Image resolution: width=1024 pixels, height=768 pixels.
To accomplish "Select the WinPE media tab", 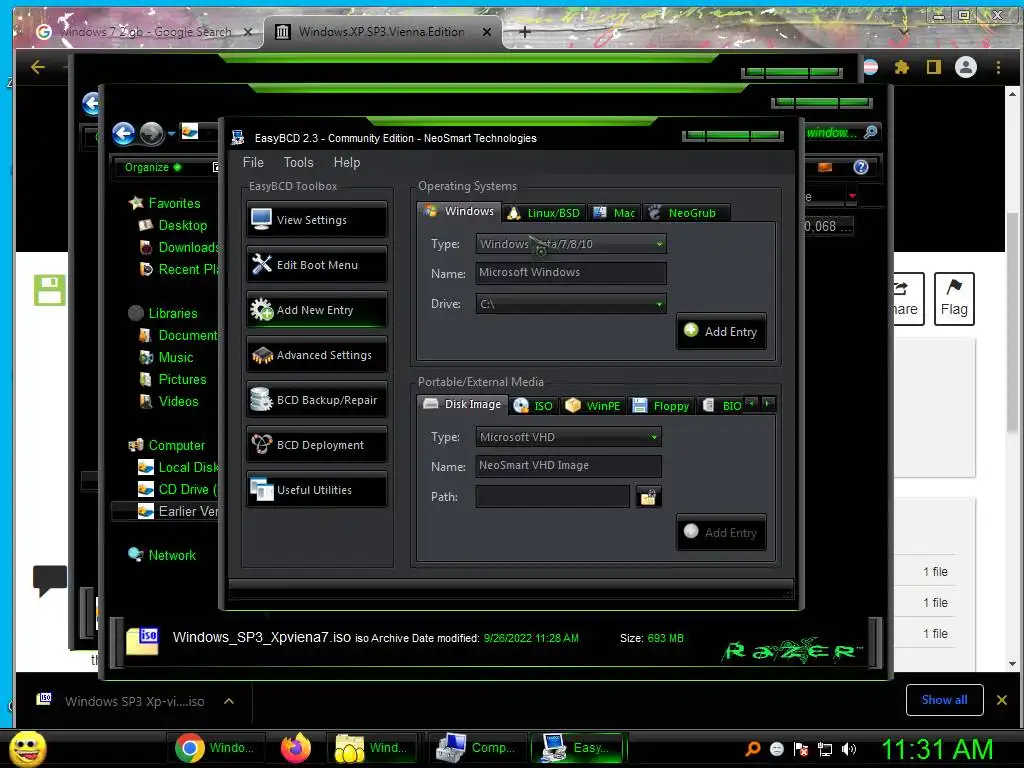I will 592,406.
